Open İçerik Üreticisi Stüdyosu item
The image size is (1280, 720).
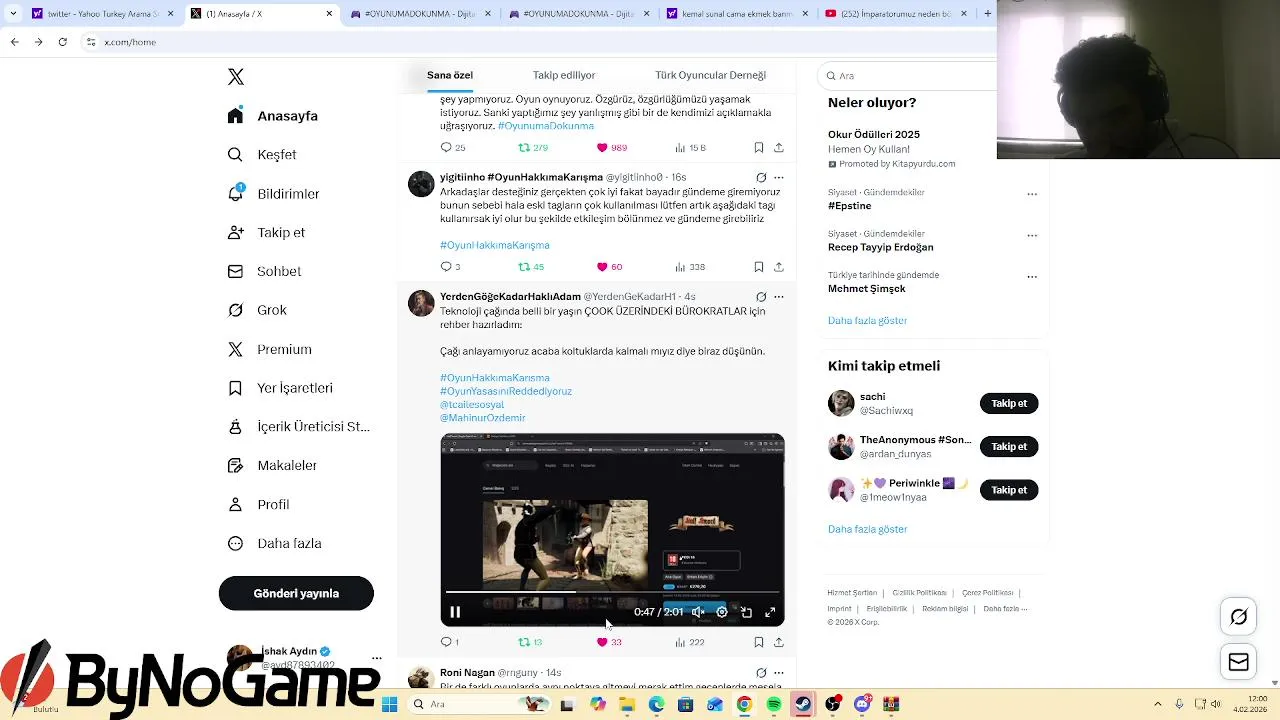tap(298, 427)
